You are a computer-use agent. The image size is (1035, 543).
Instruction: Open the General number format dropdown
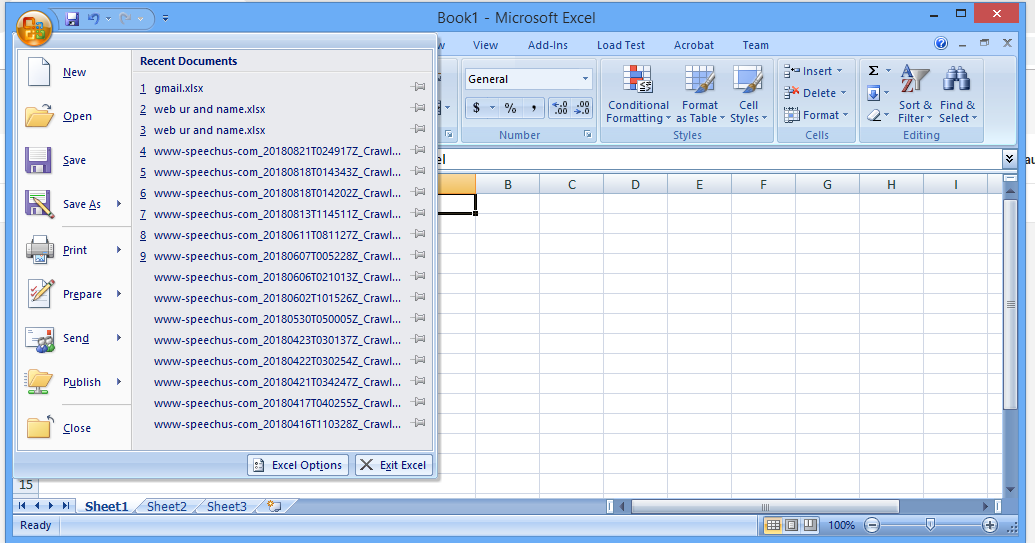click(585, 79)
